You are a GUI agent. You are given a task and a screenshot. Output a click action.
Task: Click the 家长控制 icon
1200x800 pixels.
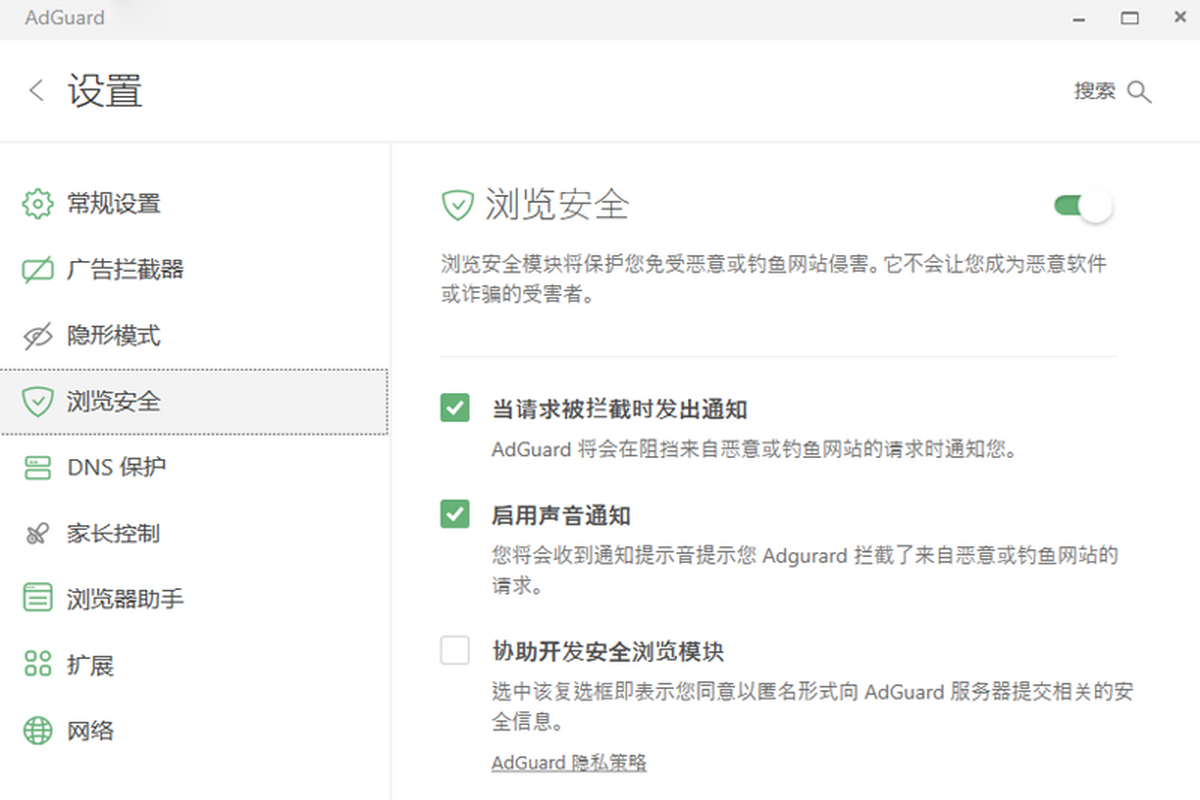coord(37,534)
